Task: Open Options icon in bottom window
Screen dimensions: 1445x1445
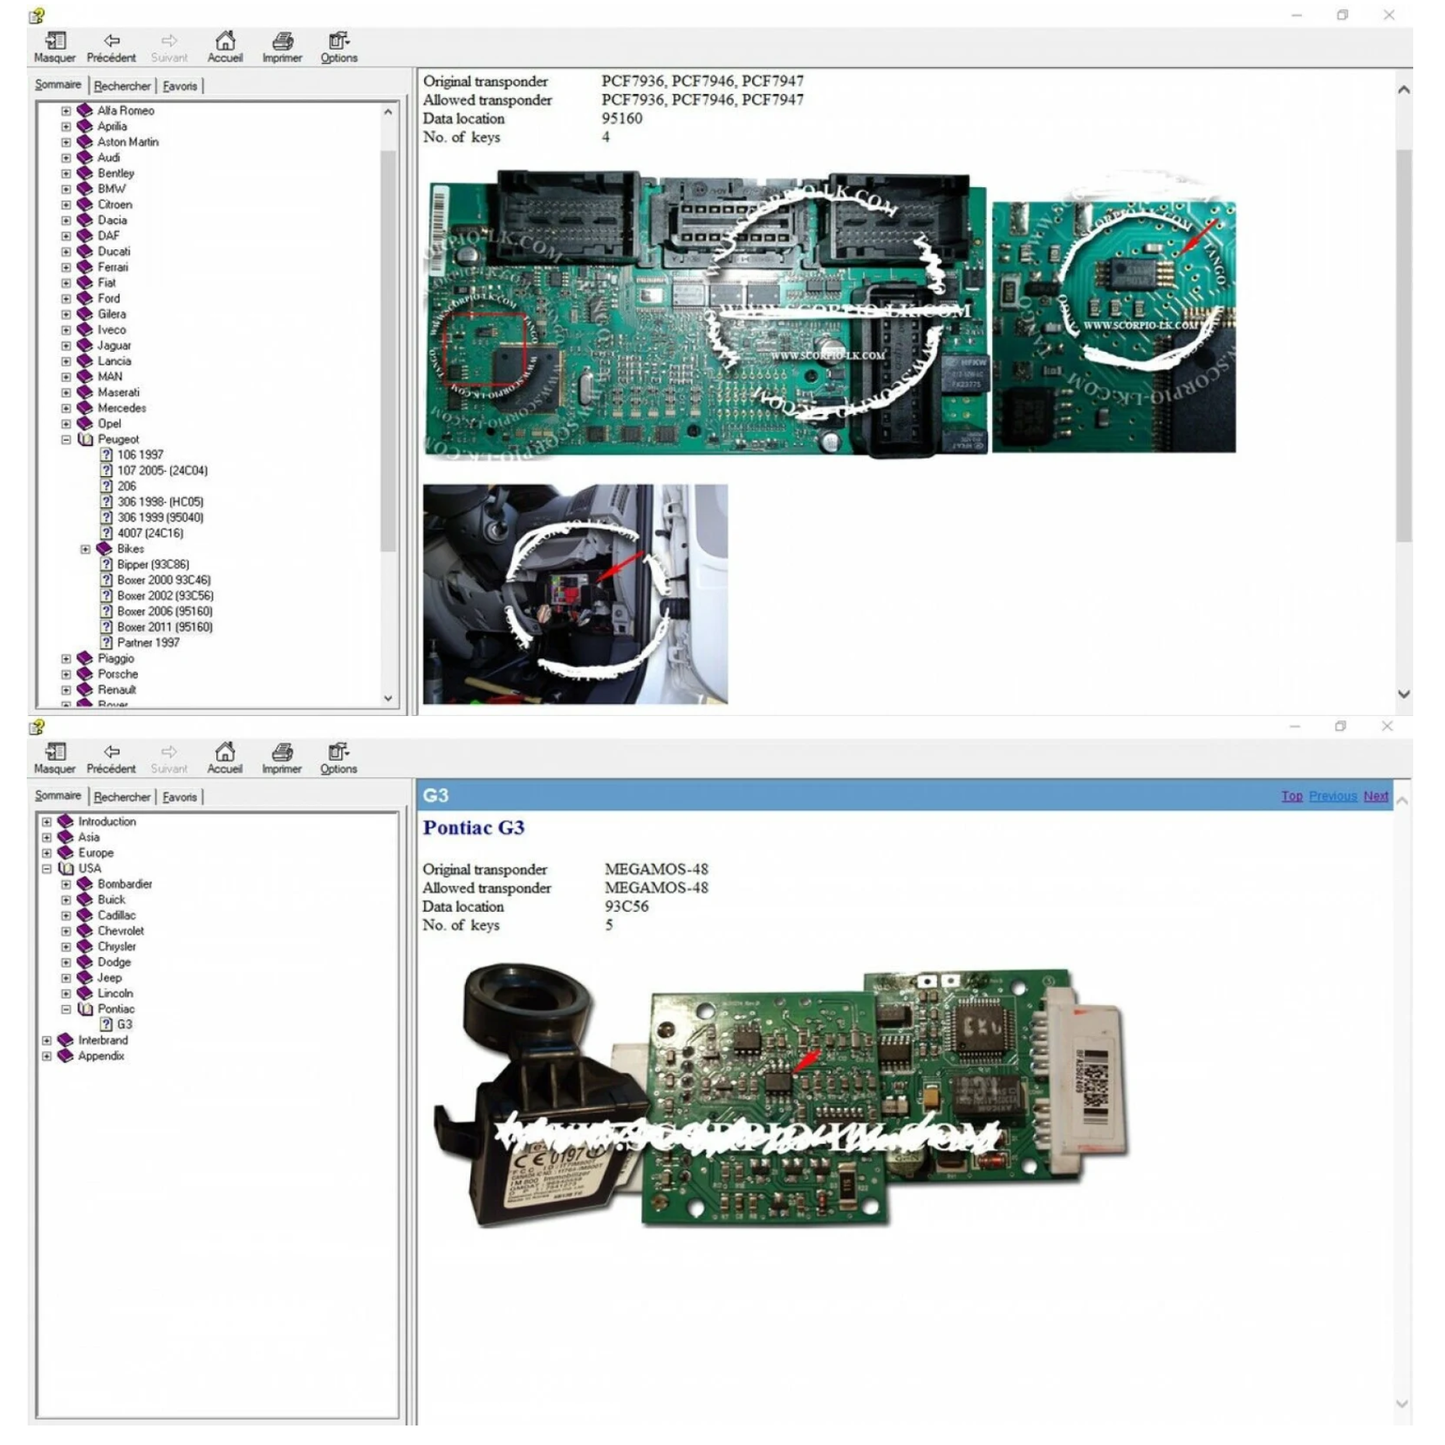Action: [339, 752]
